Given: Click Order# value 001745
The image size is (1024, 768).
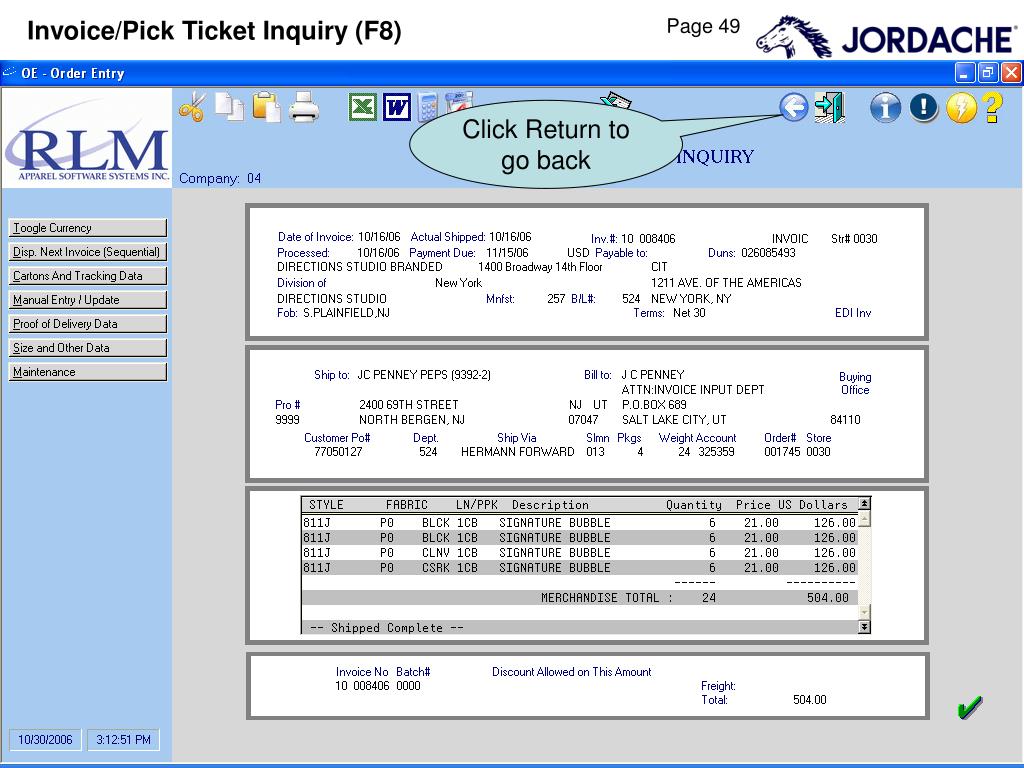Looking at the screenshot, I should (x=782, y=452).
